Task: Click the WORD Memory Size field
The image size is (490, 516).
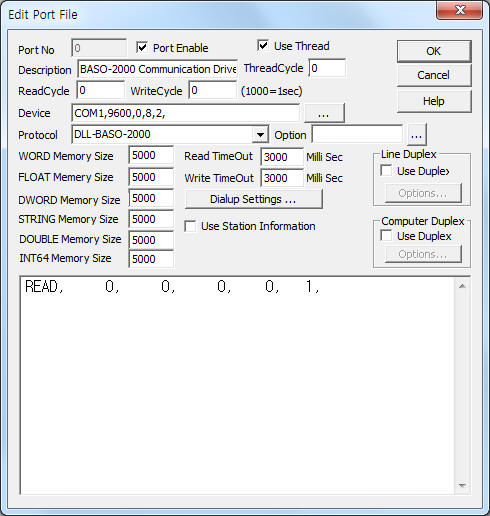Action: pos(151,155)
